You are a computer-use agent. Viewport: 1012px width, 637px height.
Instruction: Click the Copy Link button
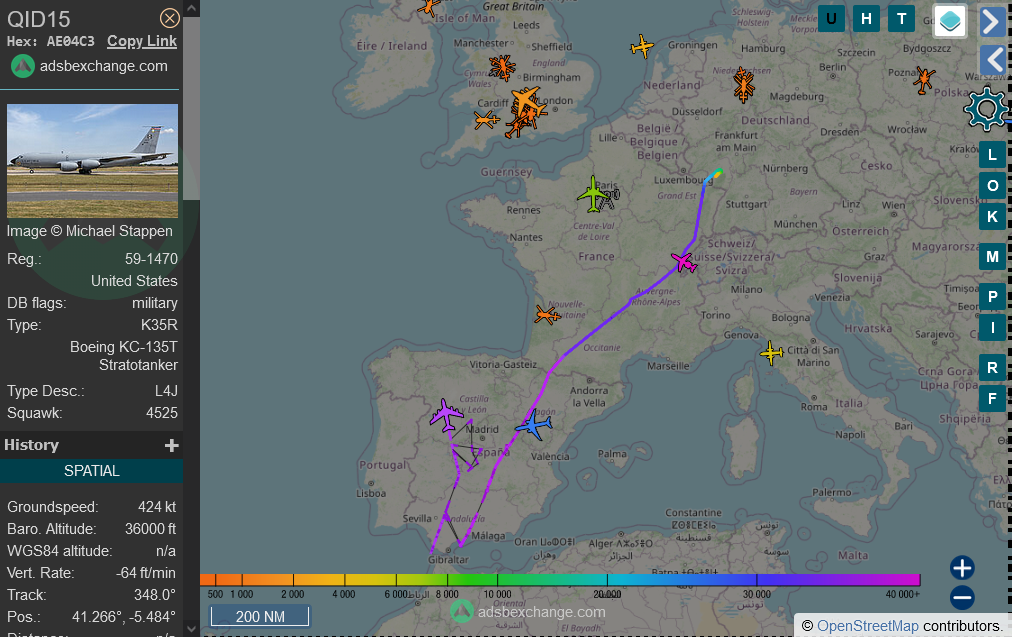(x=141, y=41)
